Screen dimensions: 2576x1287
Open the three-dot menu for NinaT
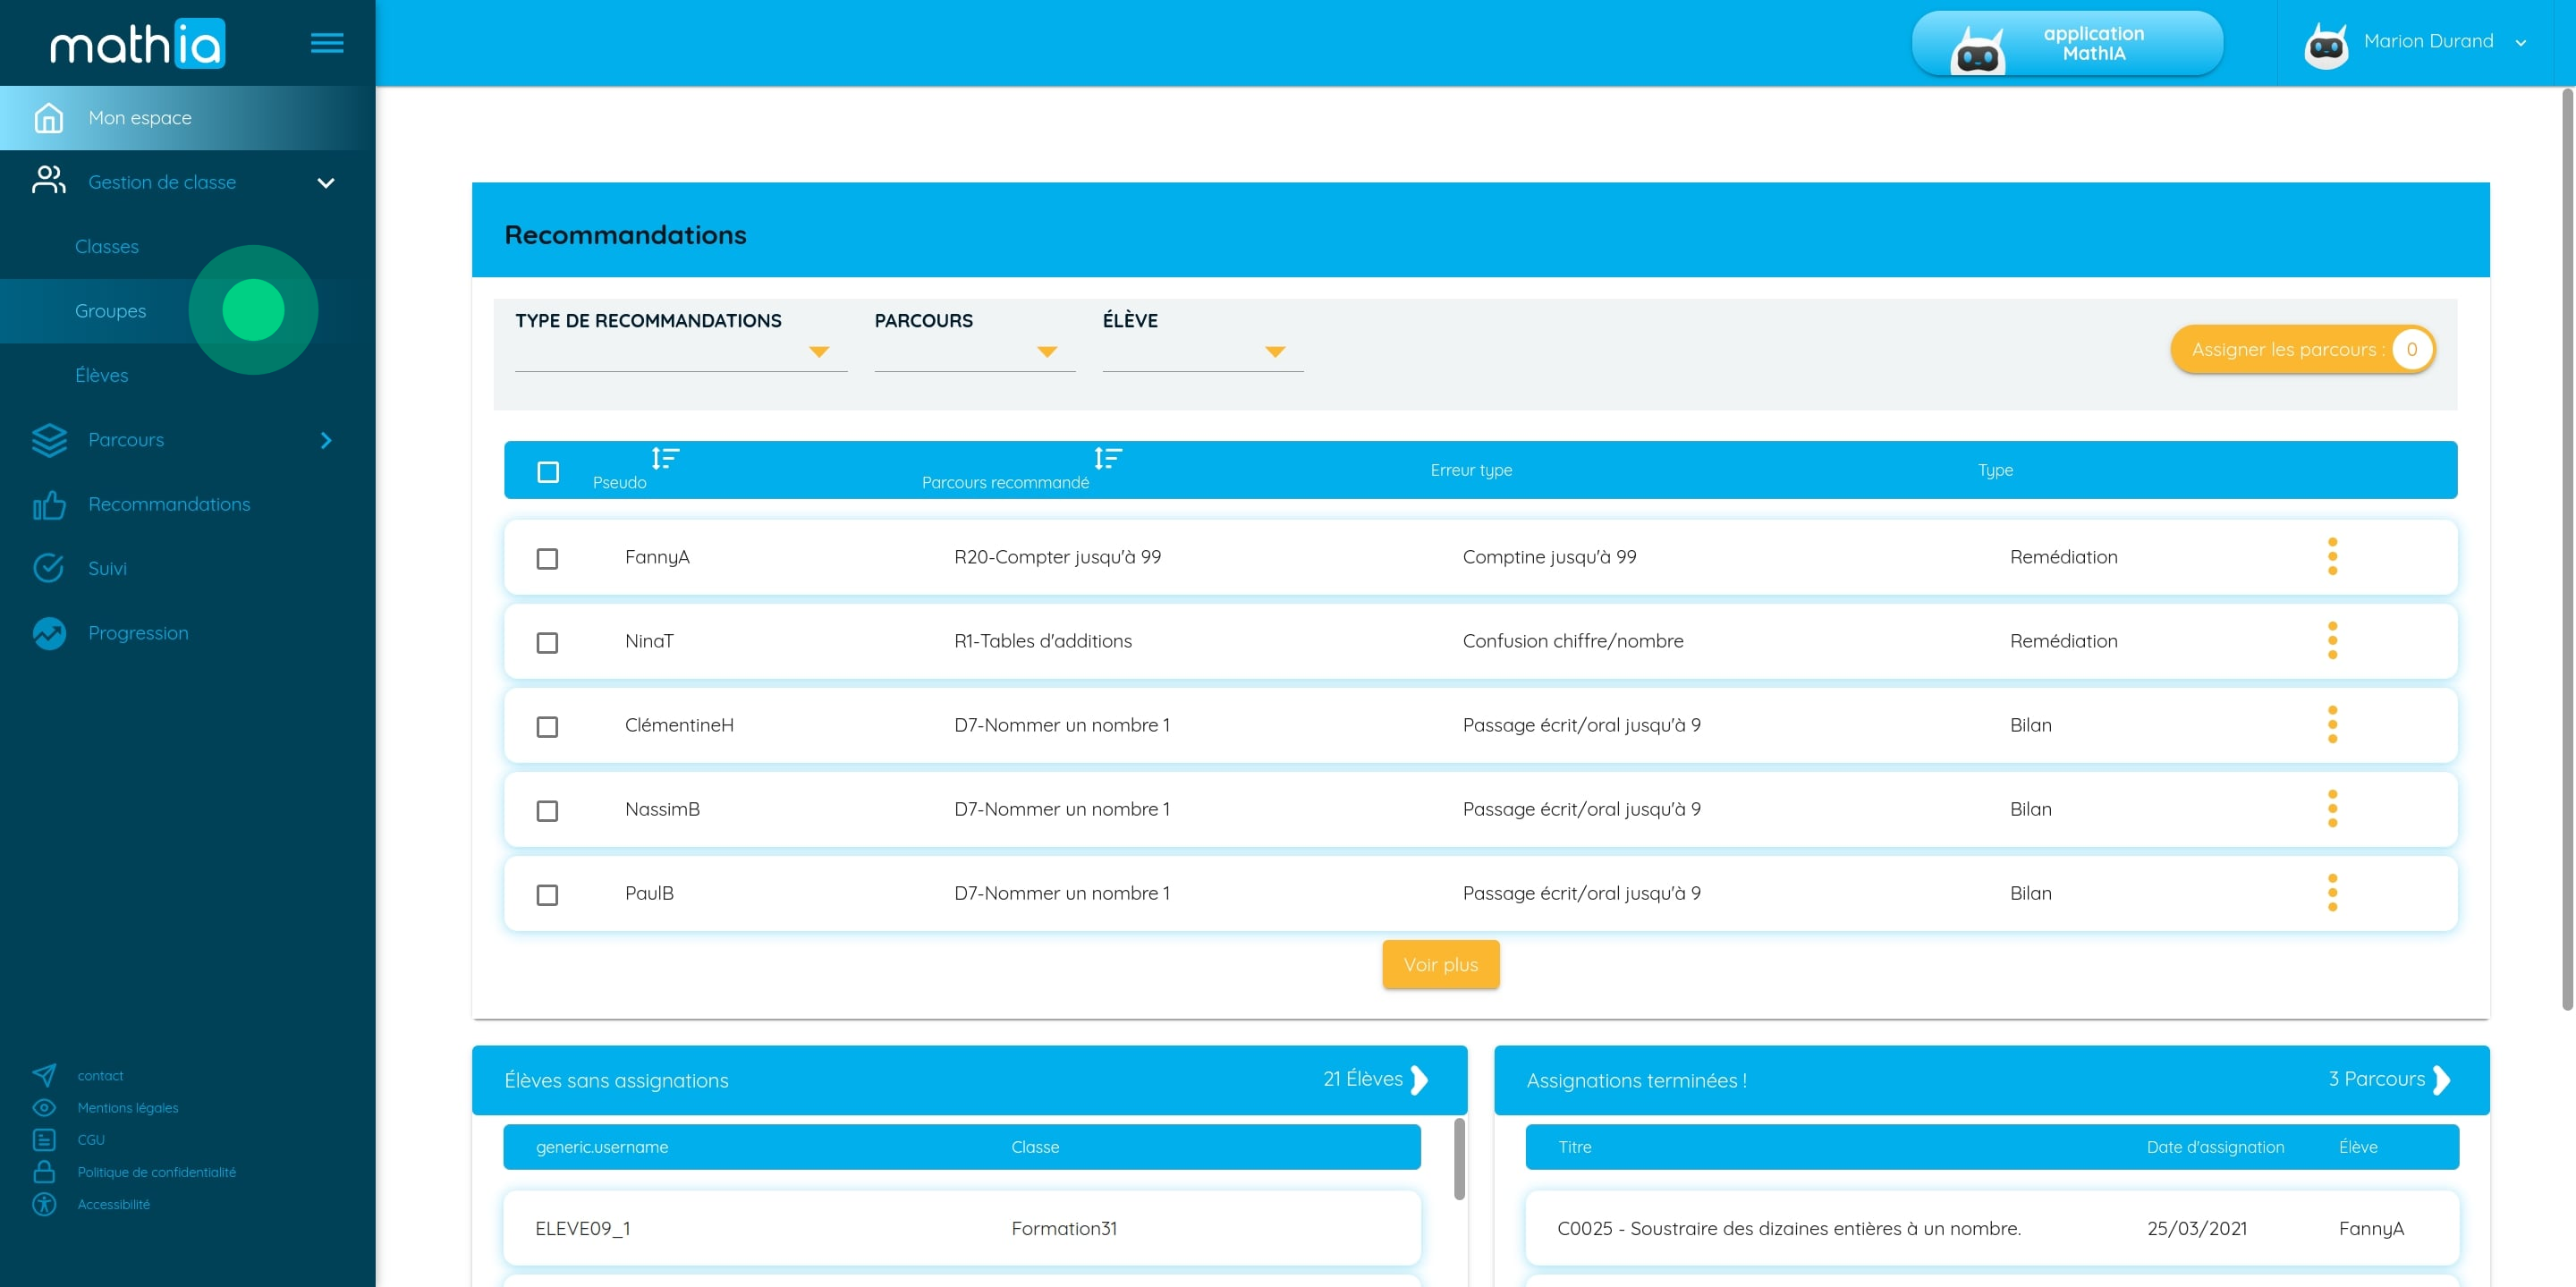(2332, 641)
